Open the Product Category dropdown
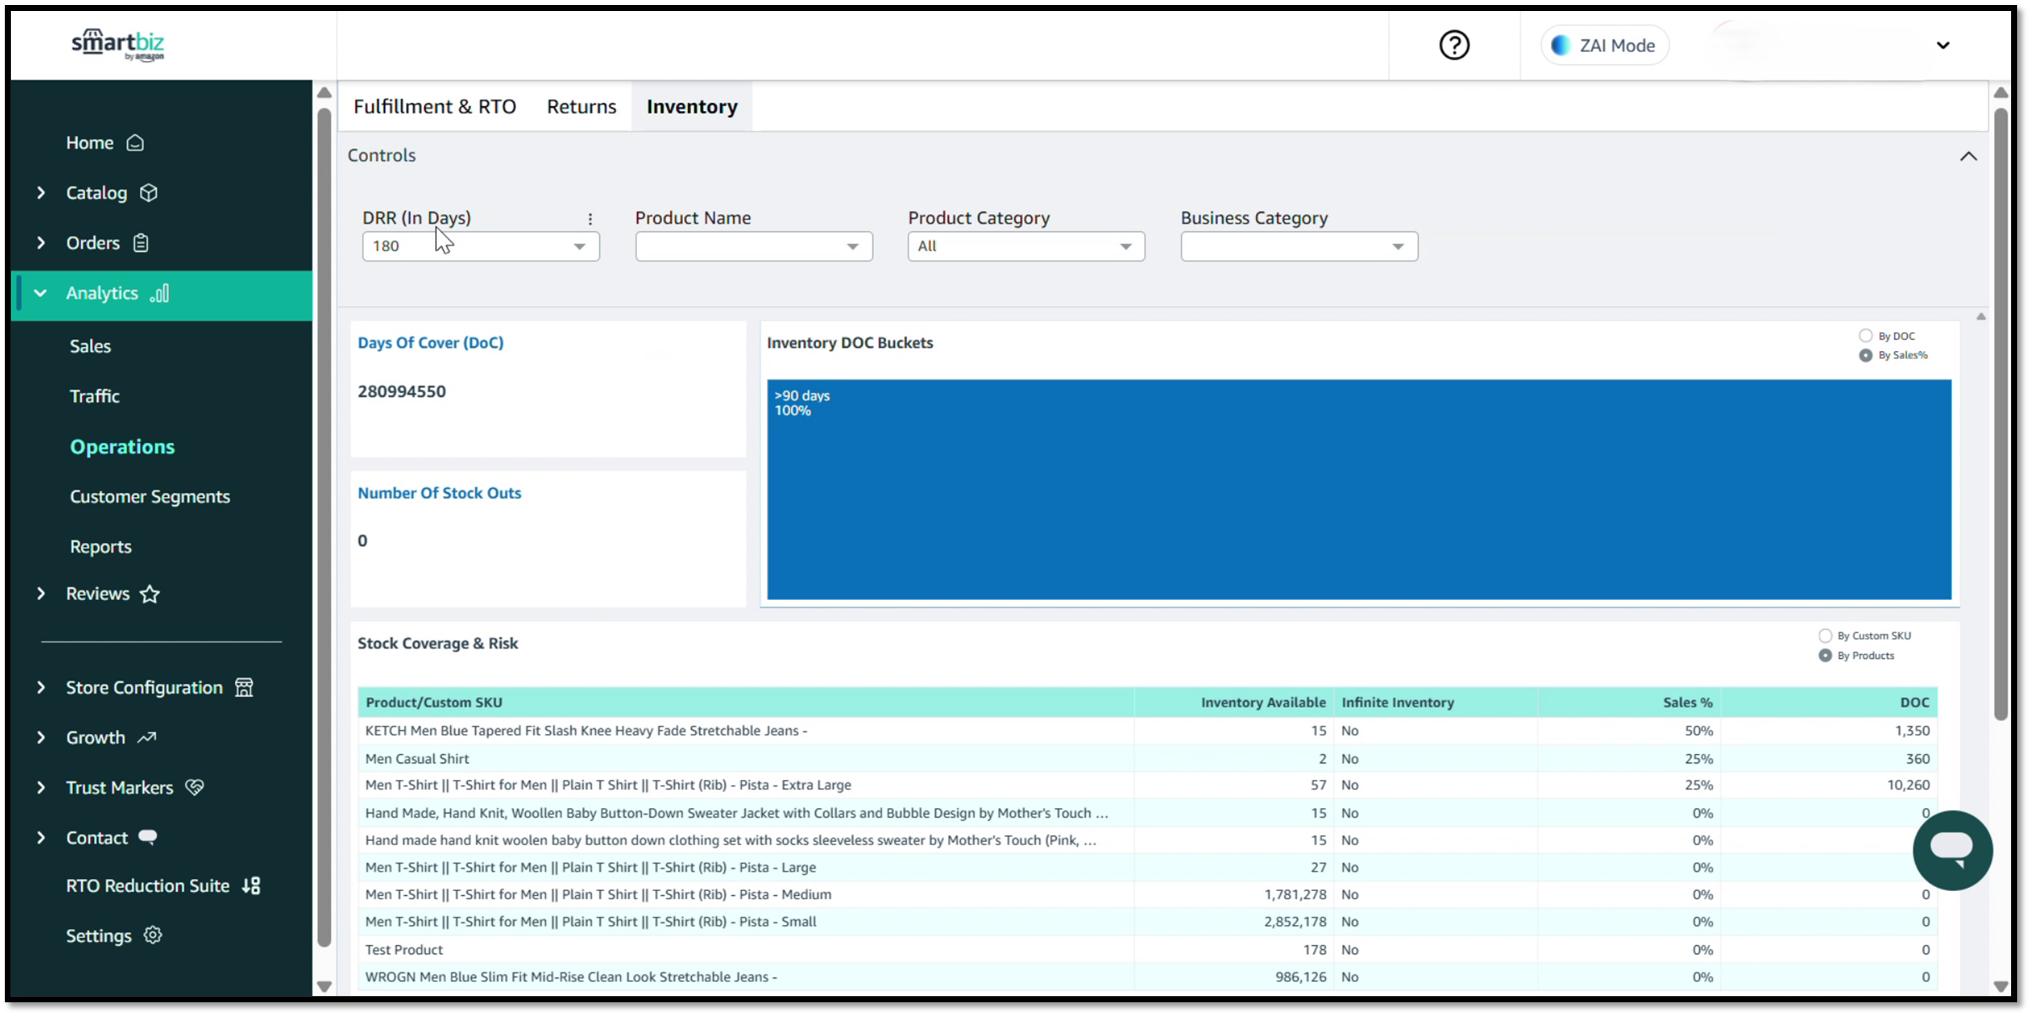The height and width of the screenshot is (1015, 2030). click(1025, 246)
